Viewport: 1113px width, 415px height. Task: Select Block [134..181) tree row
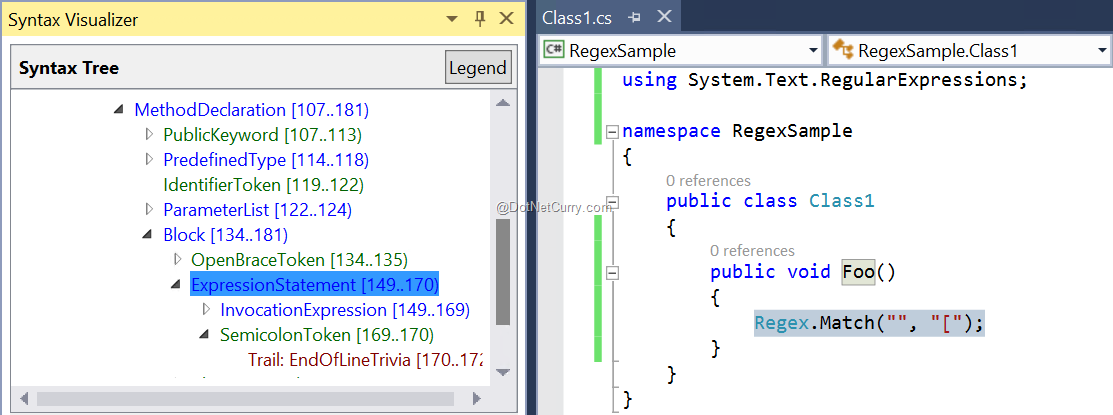225,235
